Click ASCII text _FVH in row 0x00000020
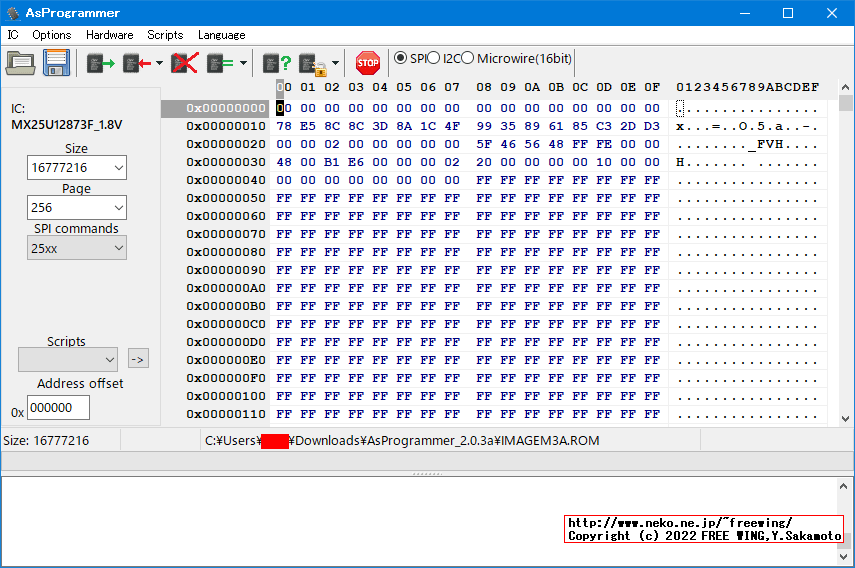 tap(766, 144)
